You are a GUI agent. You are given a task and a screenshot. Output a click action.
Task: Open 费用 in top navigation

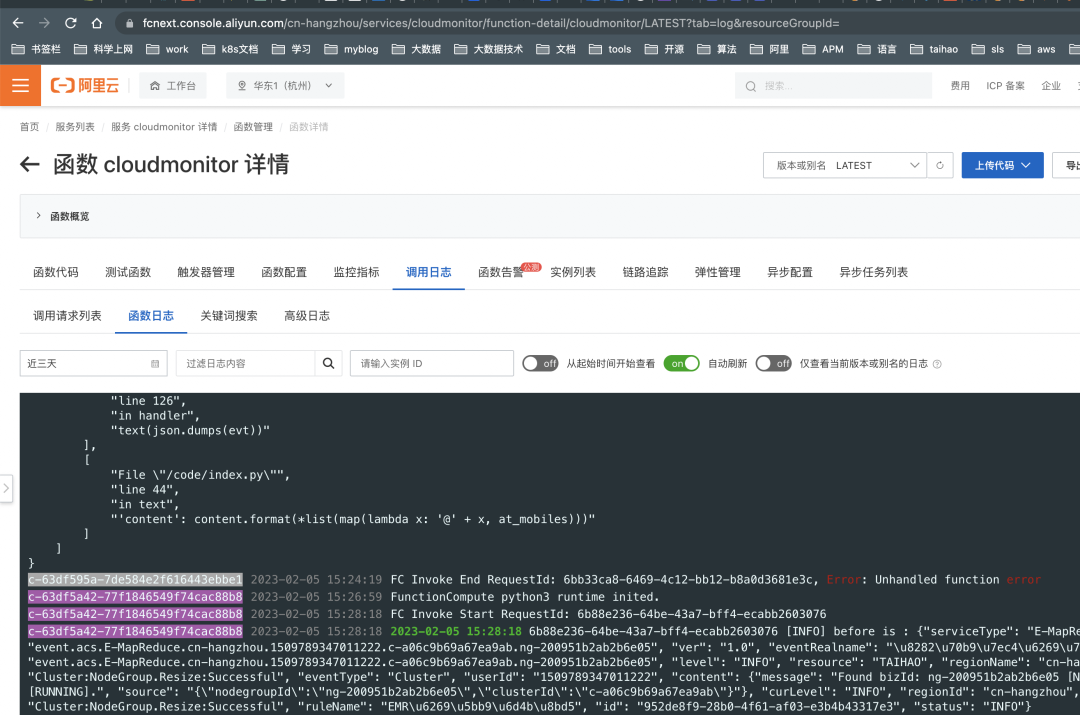[959, 86]
